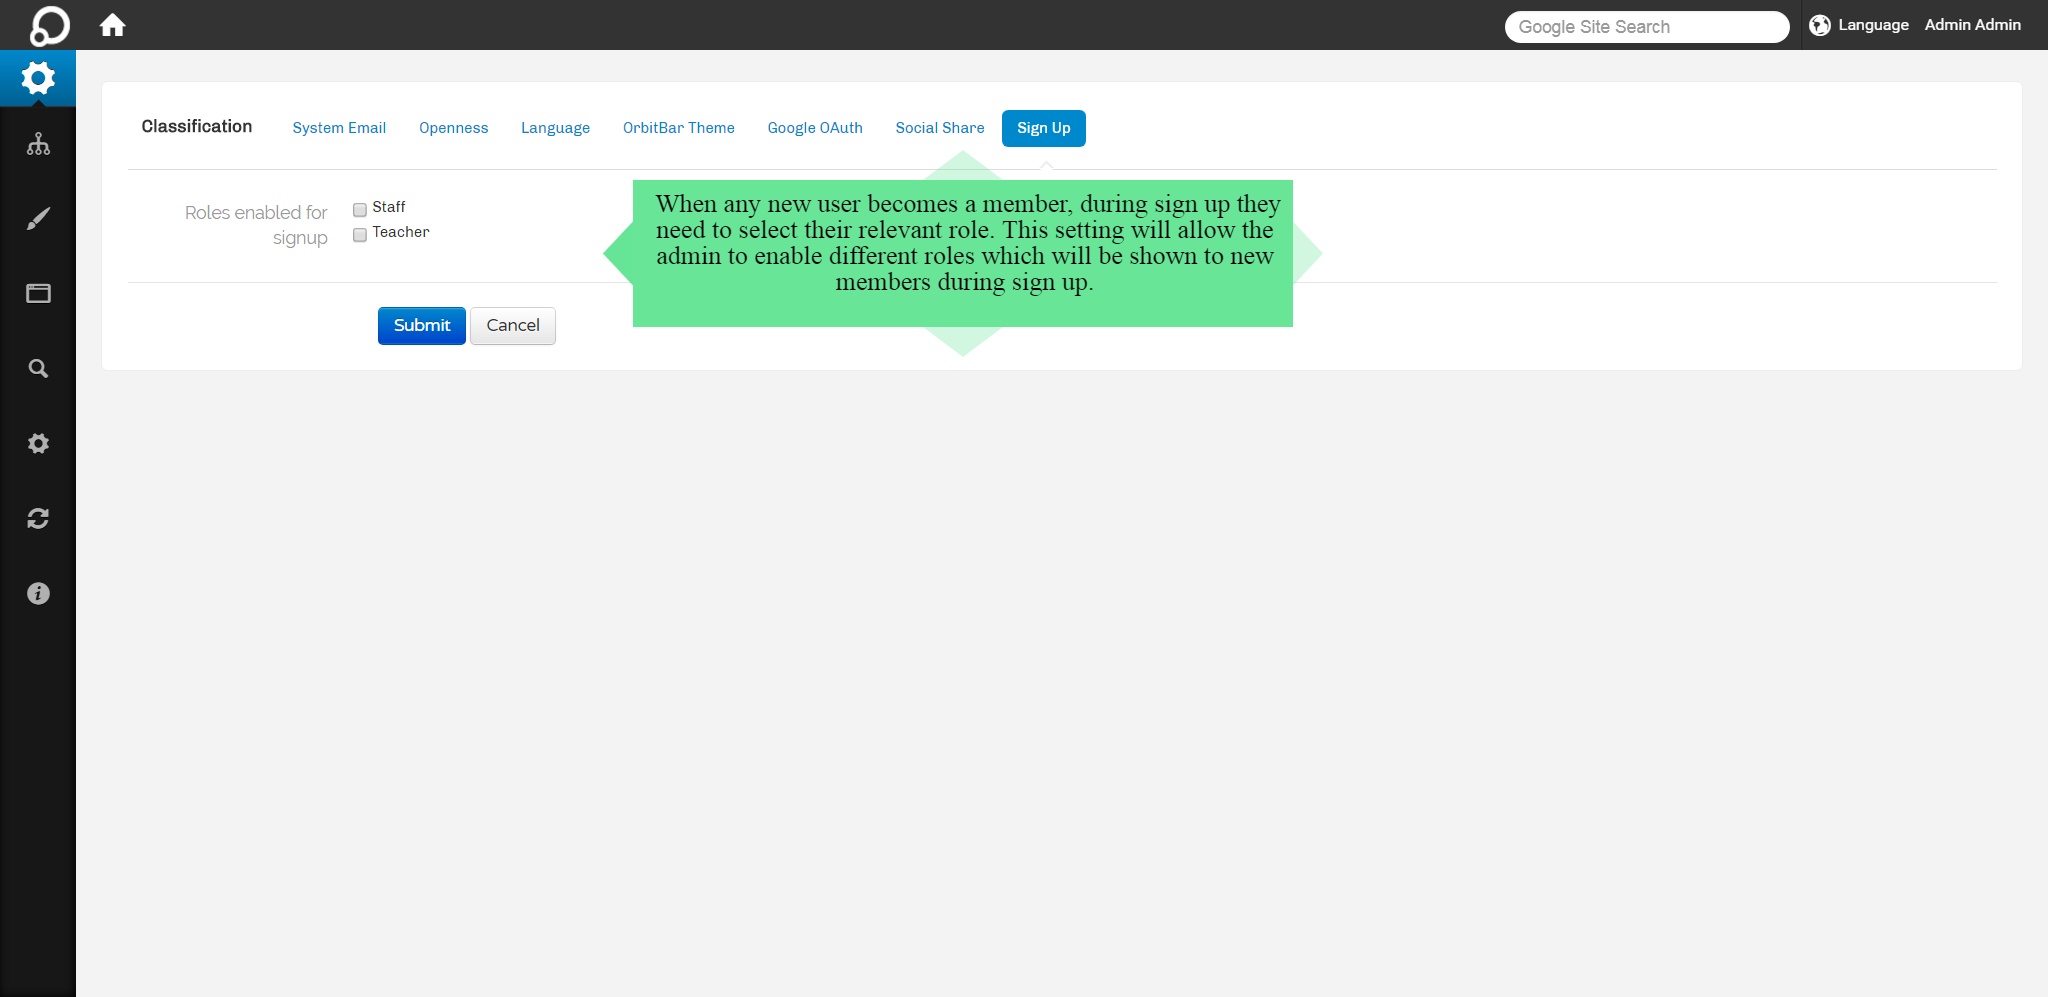Screen dimensions: 2048x997
Task: Enable the Teacher role checkbox
Action: click(x=360, y=234)
